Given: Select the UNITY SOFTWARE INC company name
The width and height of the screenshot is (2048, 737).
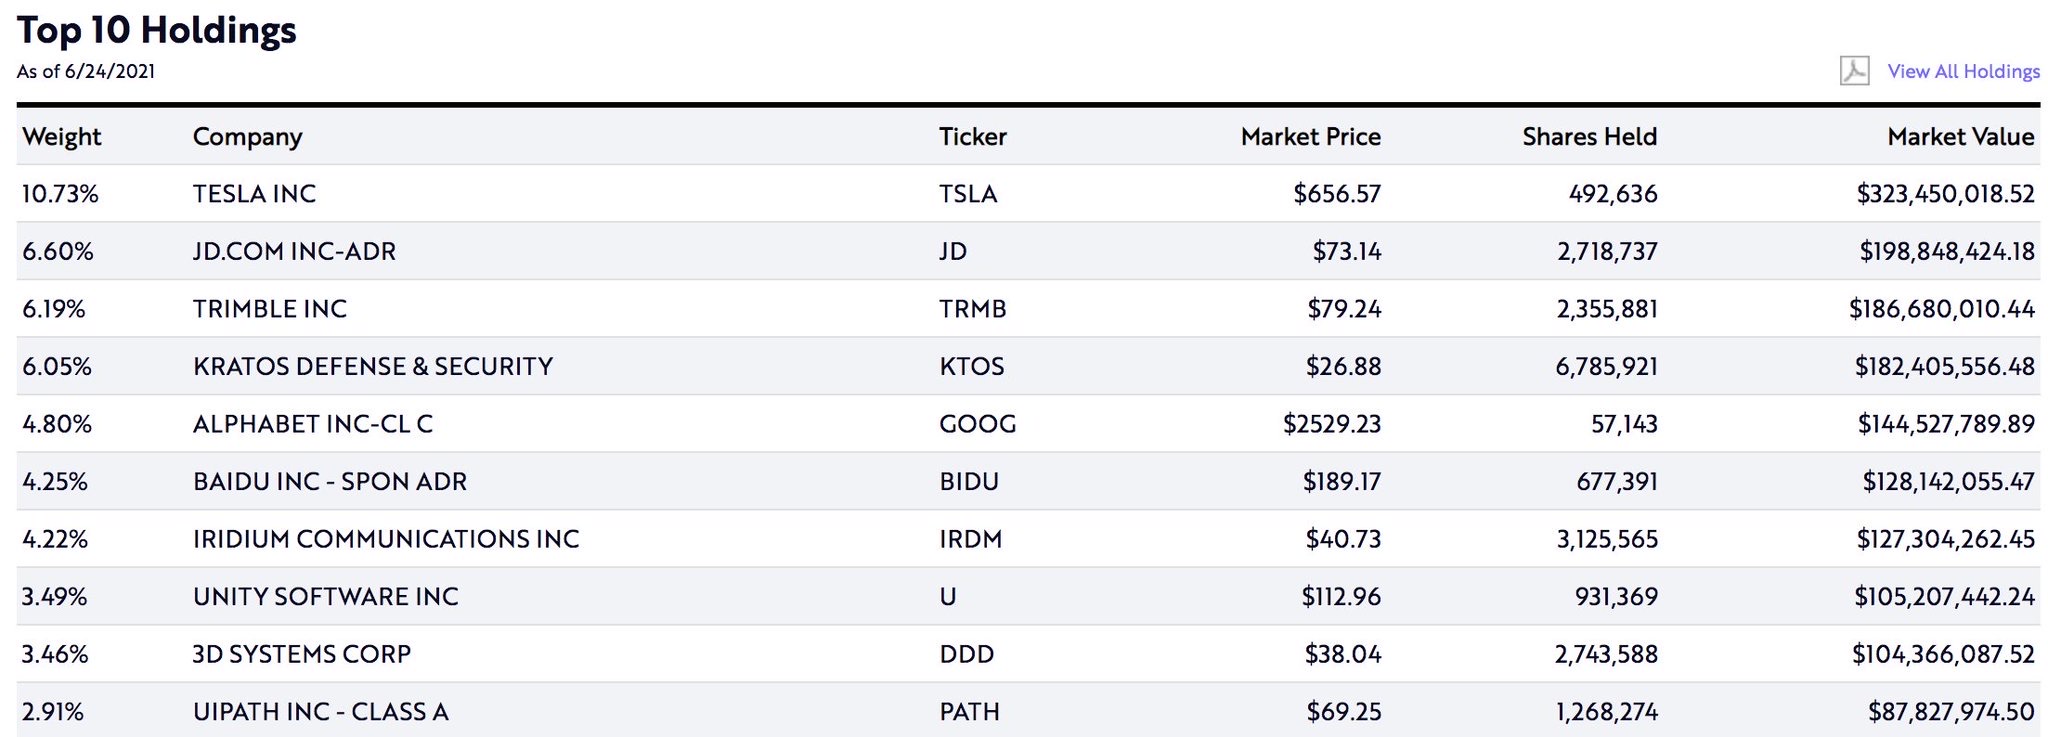Looking at the screenshot, I should [x=325, y=597].
